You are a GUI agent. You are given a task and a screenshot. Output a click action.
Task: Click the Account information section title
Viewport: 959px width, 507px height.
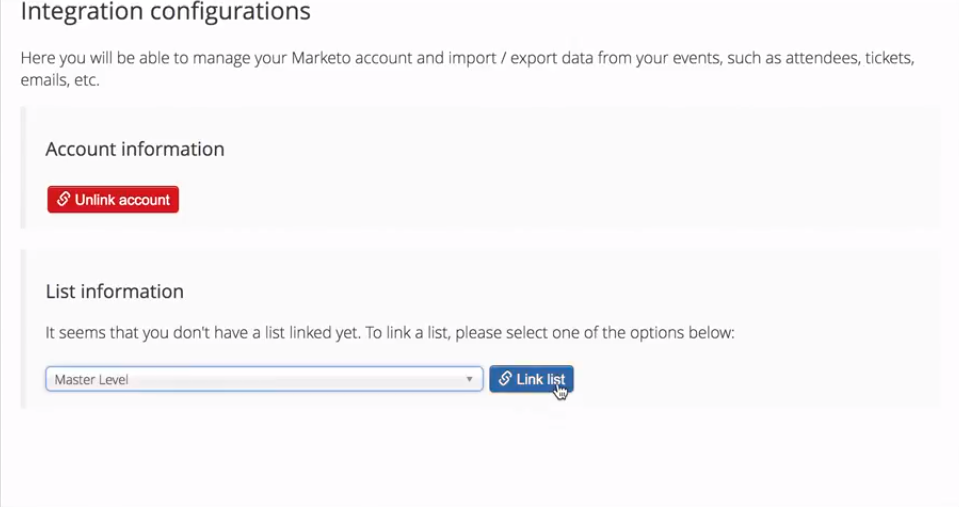tap(135, 149)
